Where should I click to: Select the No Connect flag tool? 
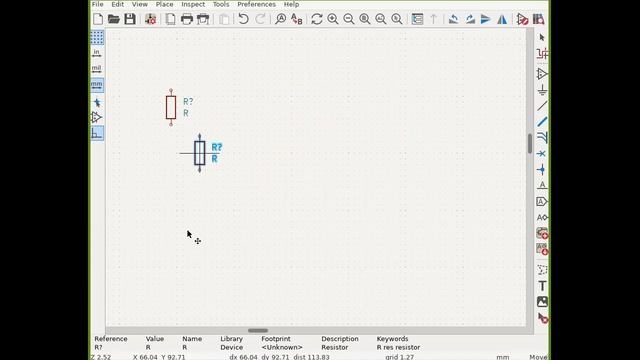coord(542,153)
